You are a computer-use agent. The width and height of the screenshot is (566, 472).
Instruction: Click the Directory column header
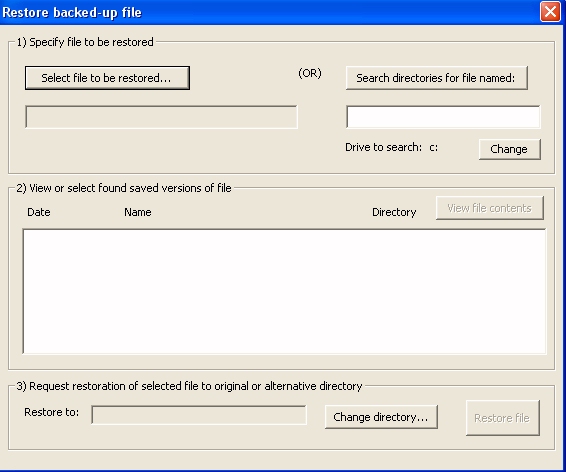click(x=394, y=212)
